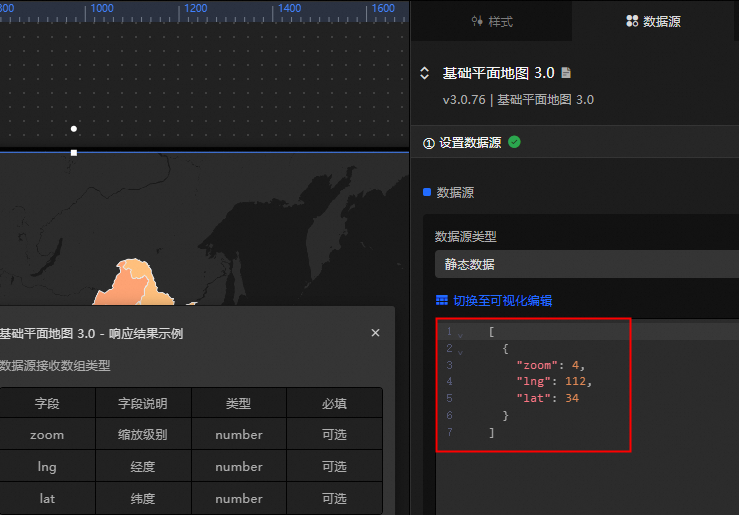Click the 1000 mark on the ruler
Image resolution: width=739 pixels, height=515 pixels.
coord(101,8)
